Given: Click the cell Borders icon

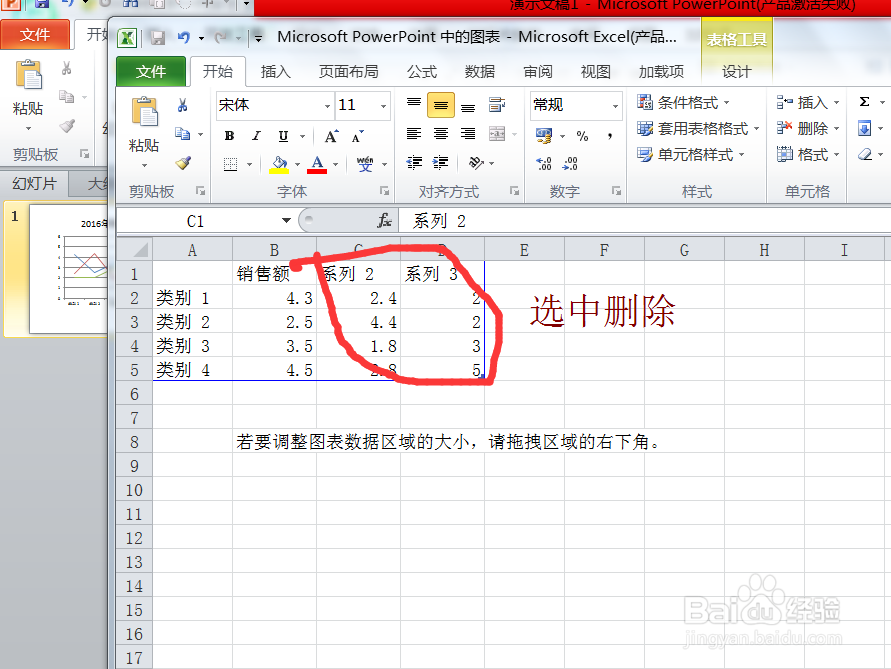Looking at the screenshot, I should coord(231,165).
